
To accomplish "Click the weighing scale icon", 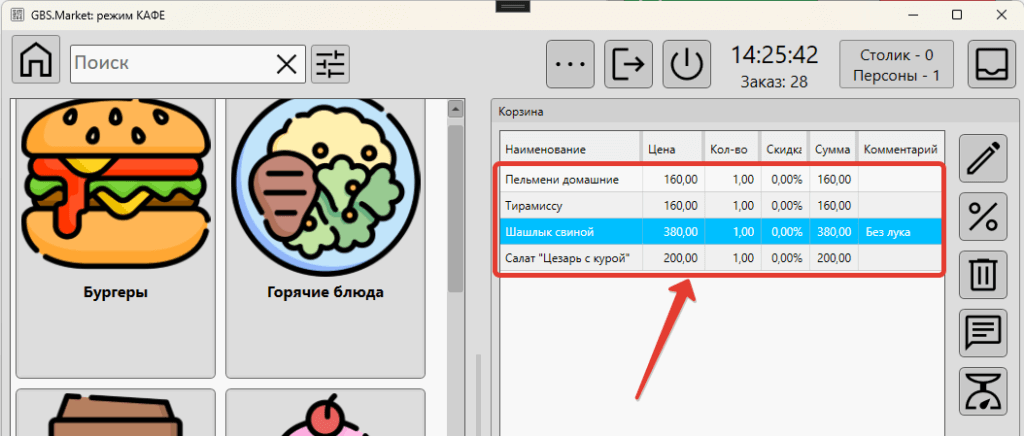I will coord(982,391).
